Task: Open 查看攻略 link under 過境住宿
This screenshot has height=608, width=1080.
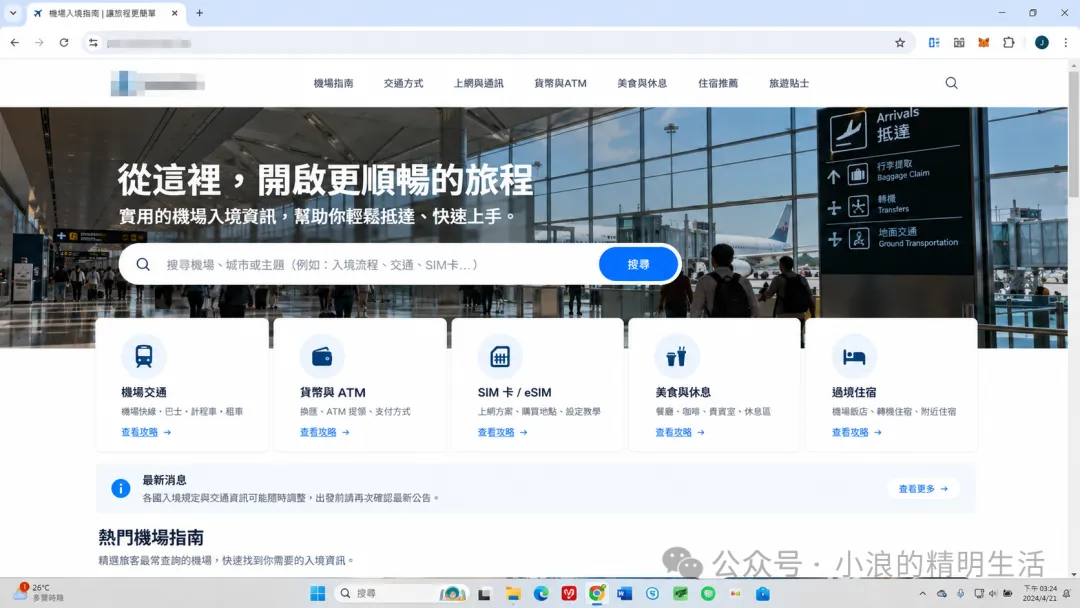Action: (x=857, y=432)
